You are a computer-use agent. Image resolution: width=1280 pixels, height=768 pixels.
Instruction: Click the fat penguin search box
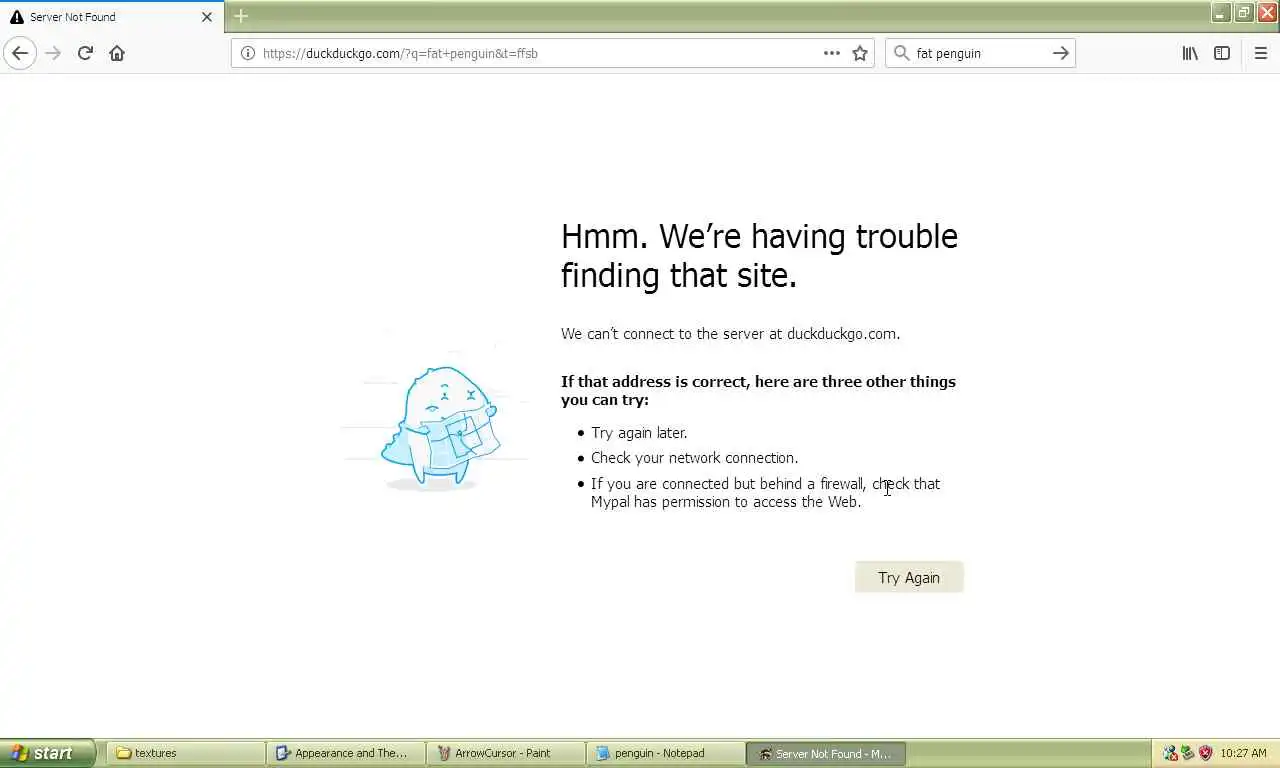(x=980, y=53)
